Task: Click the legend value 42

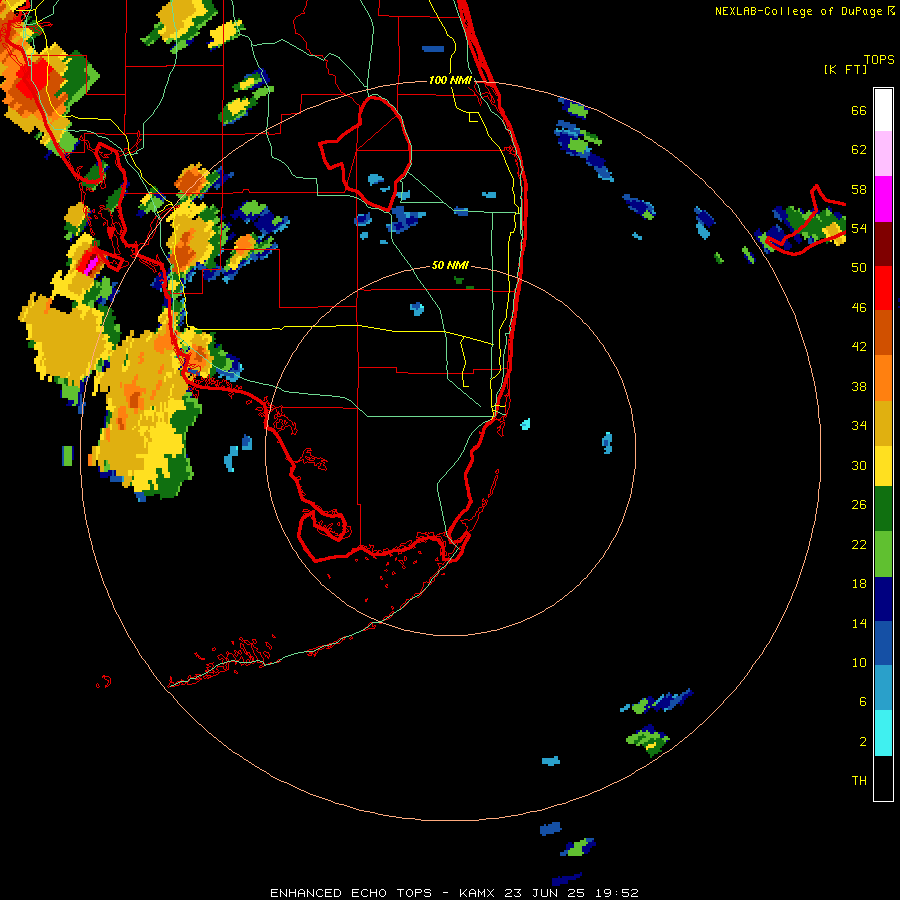Action: tap(859, 347)
